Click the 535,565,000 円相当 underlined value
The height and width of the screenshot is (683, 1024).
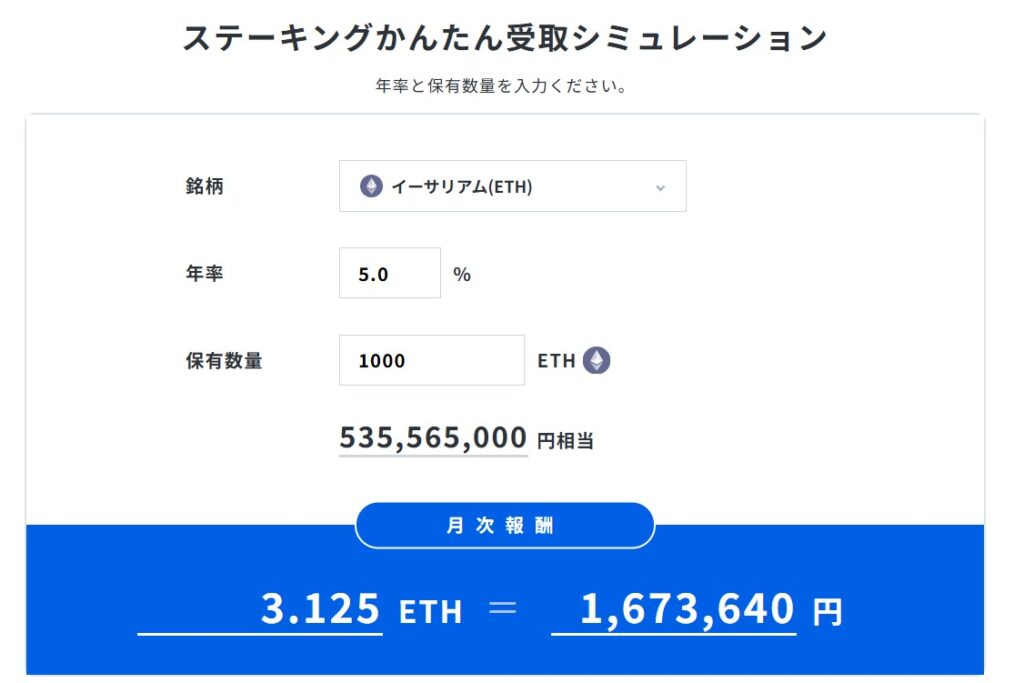[x=432, y=437]
